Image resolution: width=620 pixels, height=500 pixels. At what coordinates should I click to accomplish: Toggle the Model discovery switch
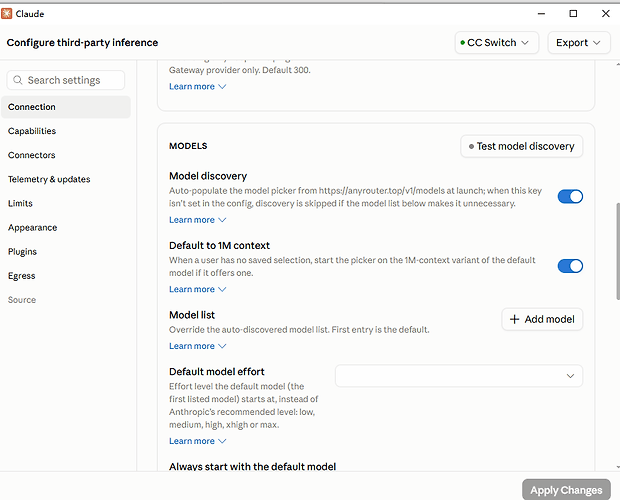pos(570,196)
